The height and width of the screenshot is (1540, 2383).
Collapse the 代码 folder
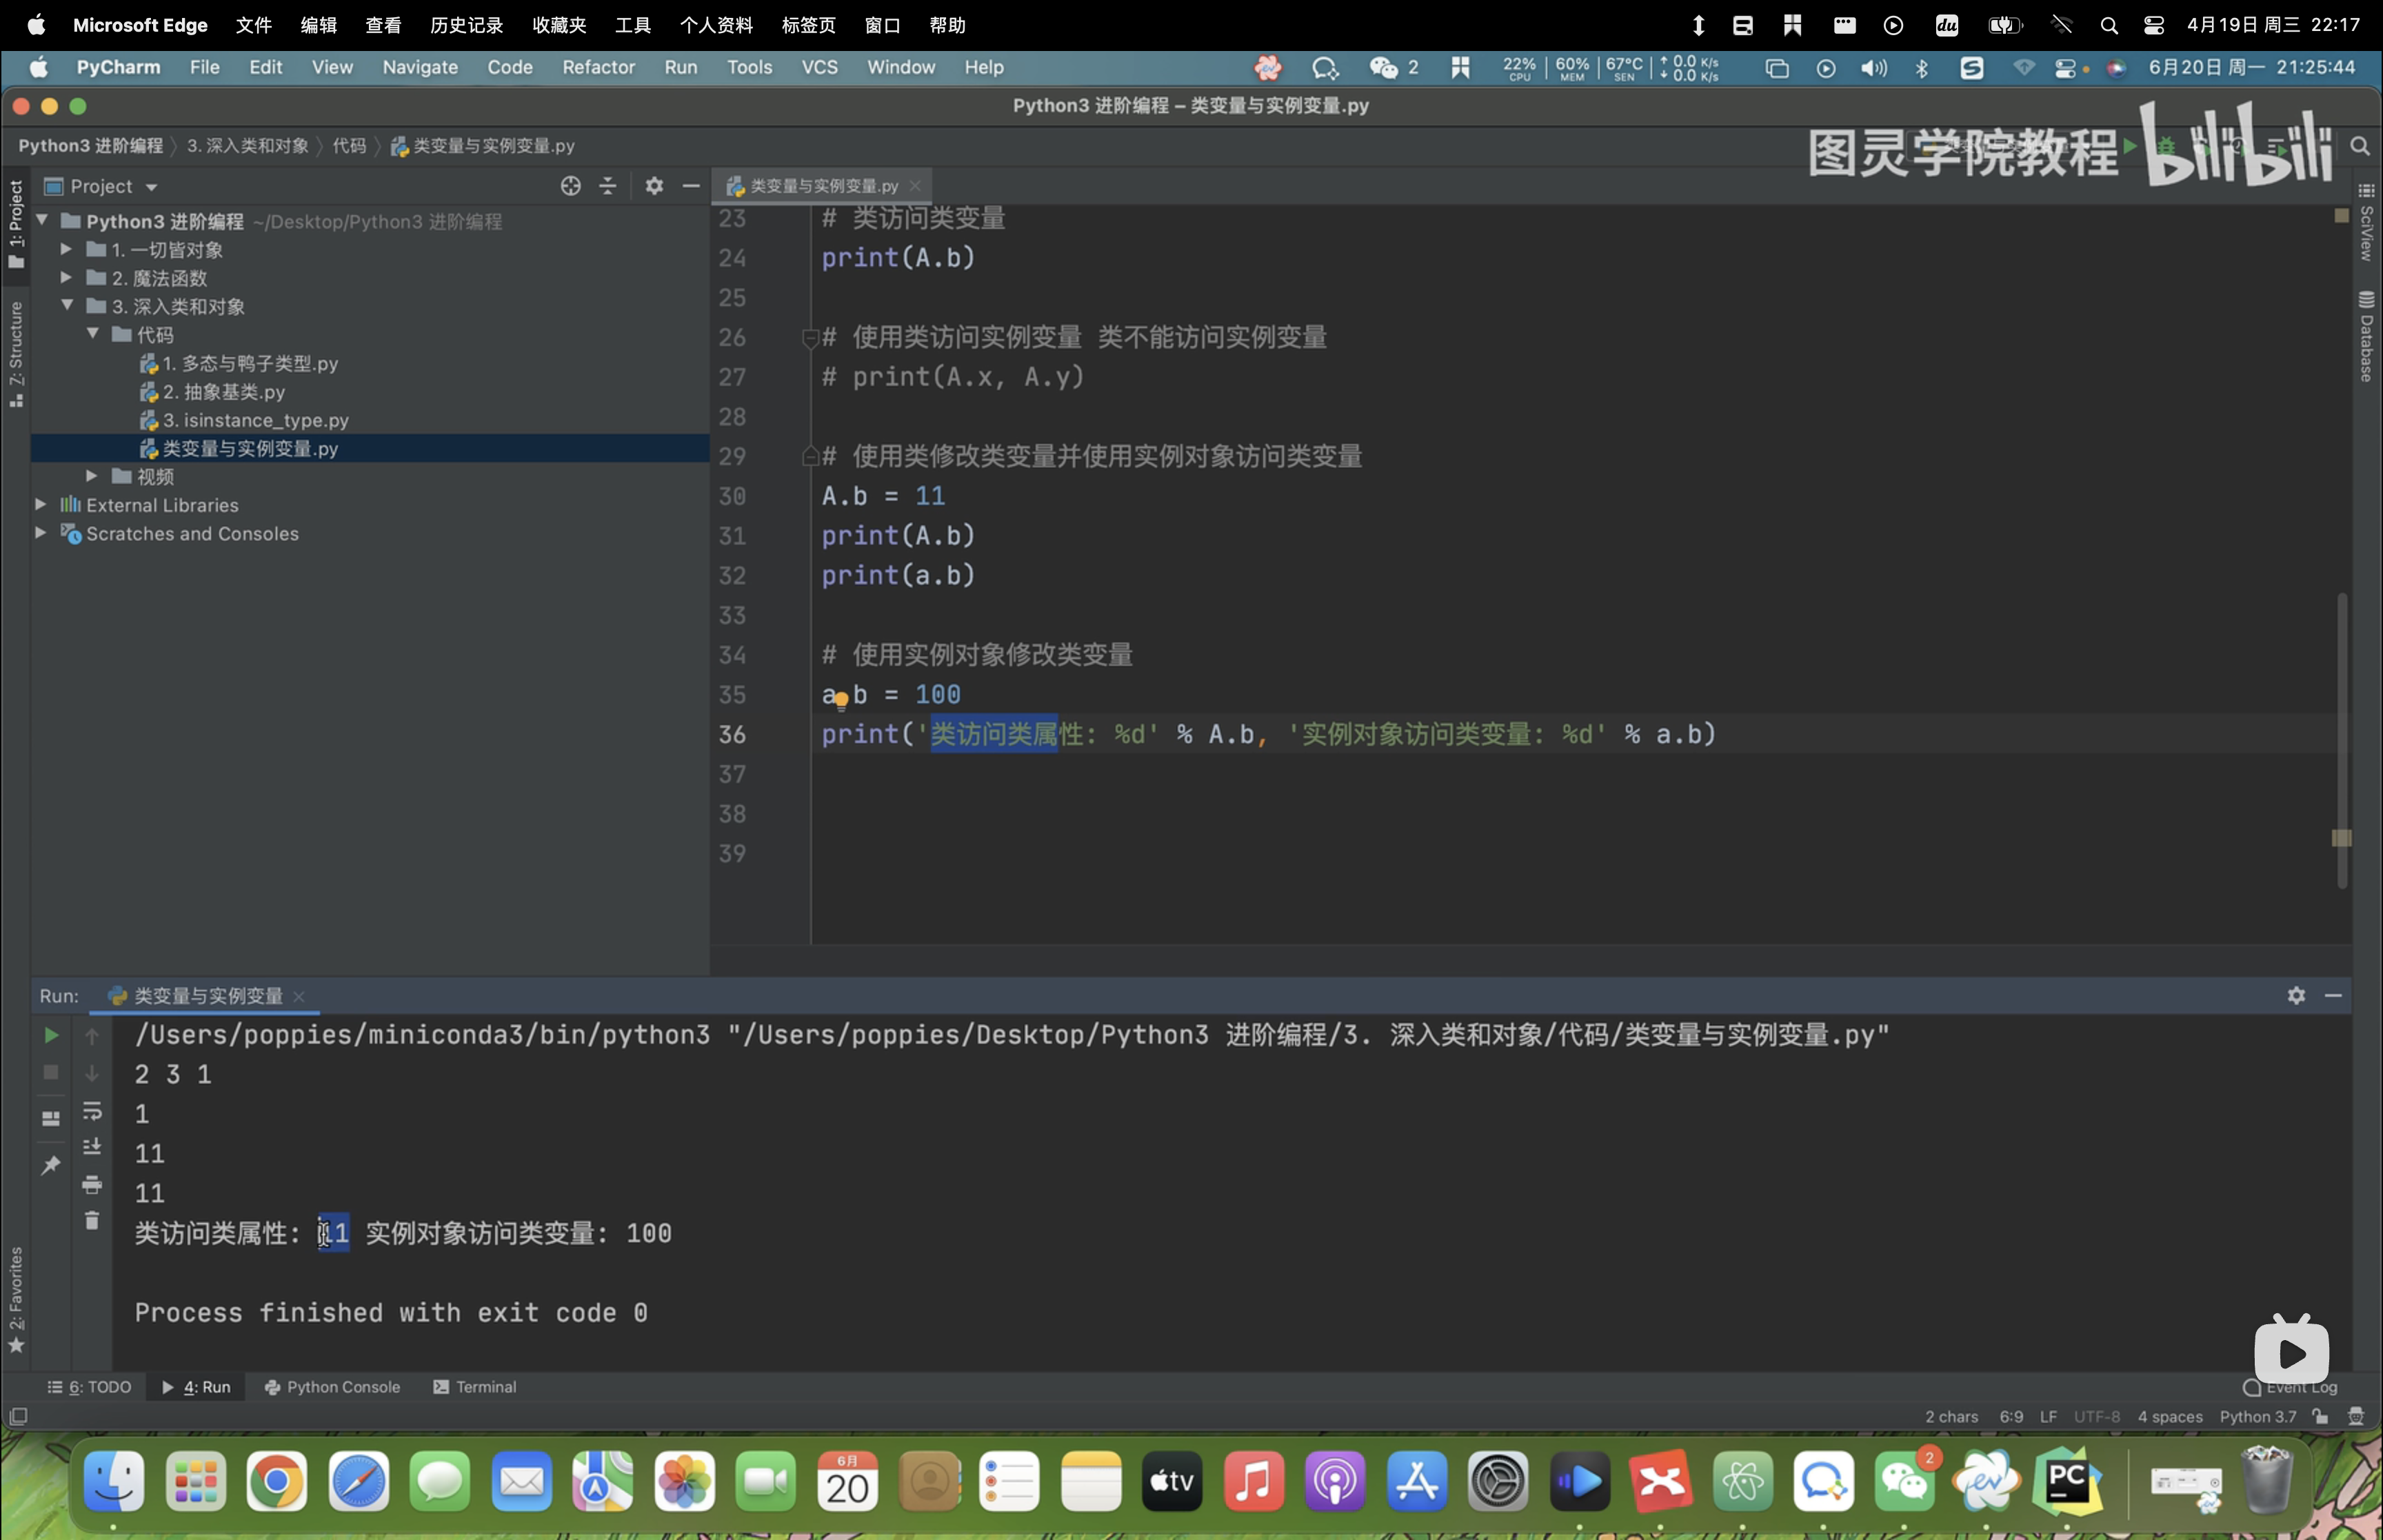(92, 334)
